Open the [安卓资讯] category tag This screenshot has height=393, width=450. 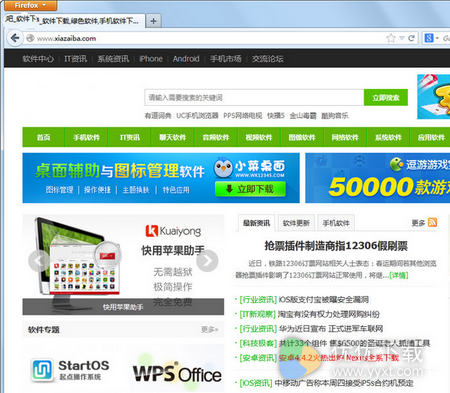click(x=258, y=358)
